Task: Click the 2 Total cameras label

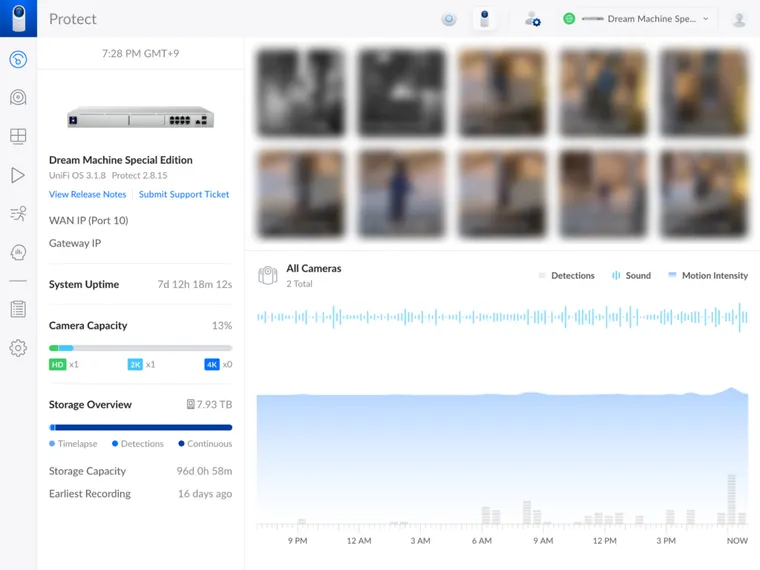Action: pyautogui.click(x=299, y=284)
